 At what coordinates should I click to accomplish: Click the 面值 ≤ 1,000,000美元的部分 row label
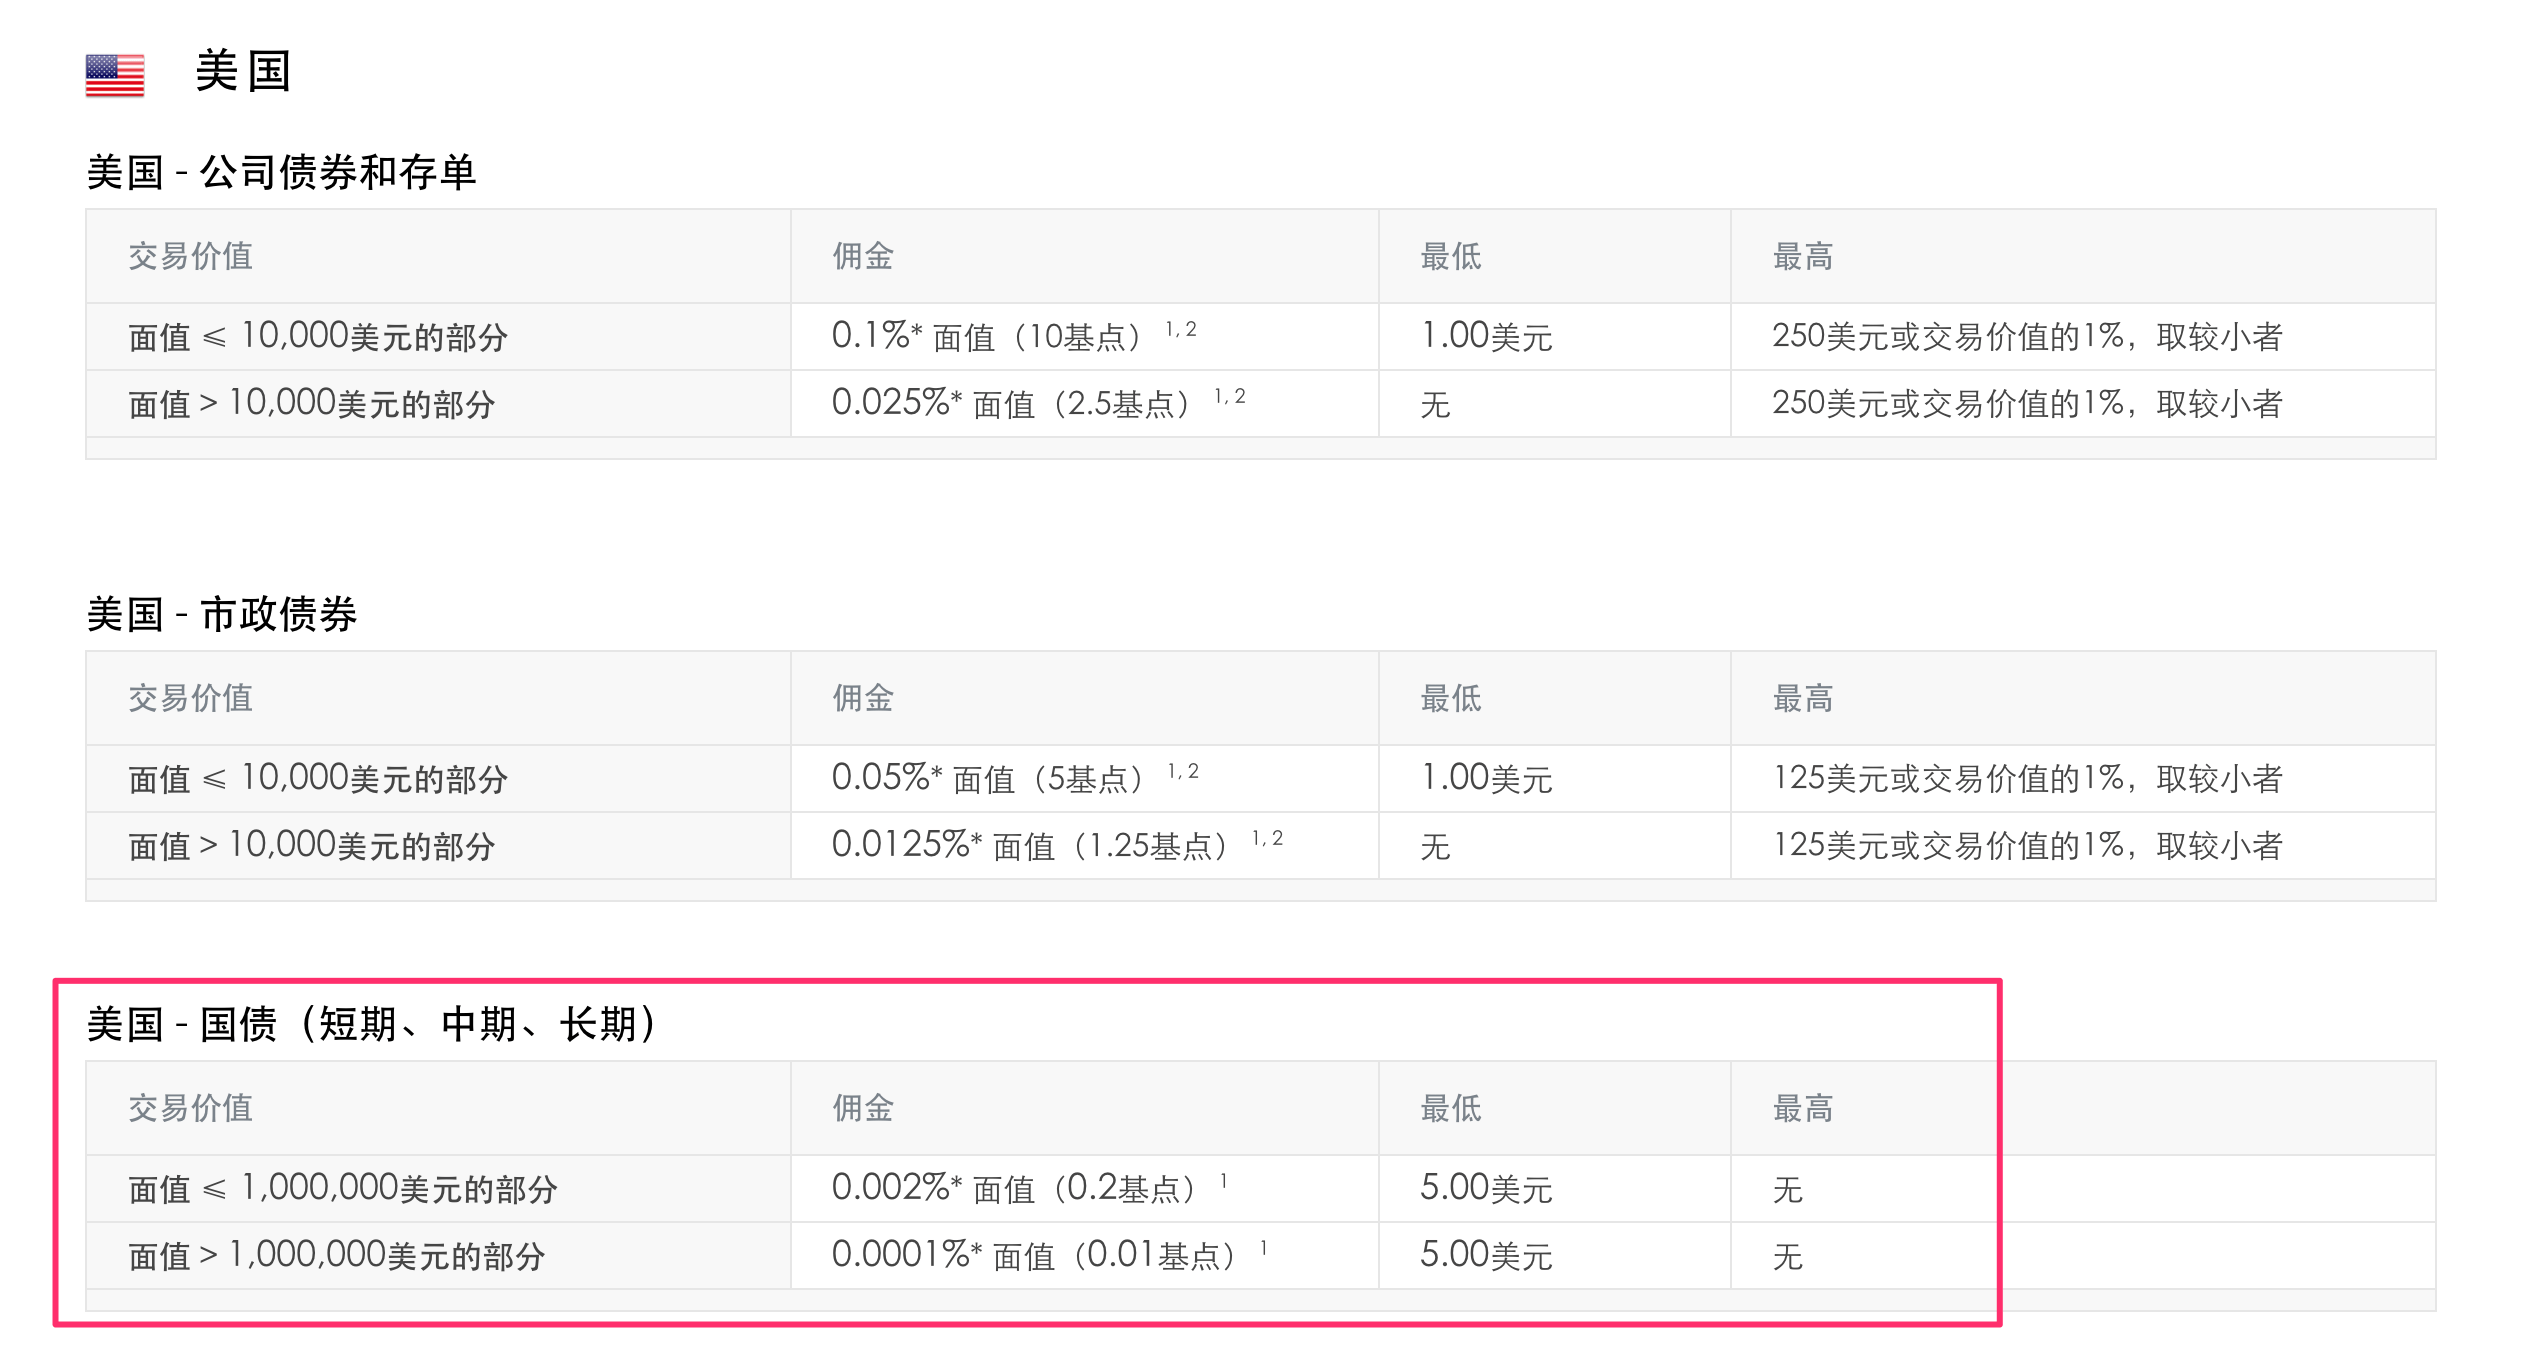click(342, 1189)
